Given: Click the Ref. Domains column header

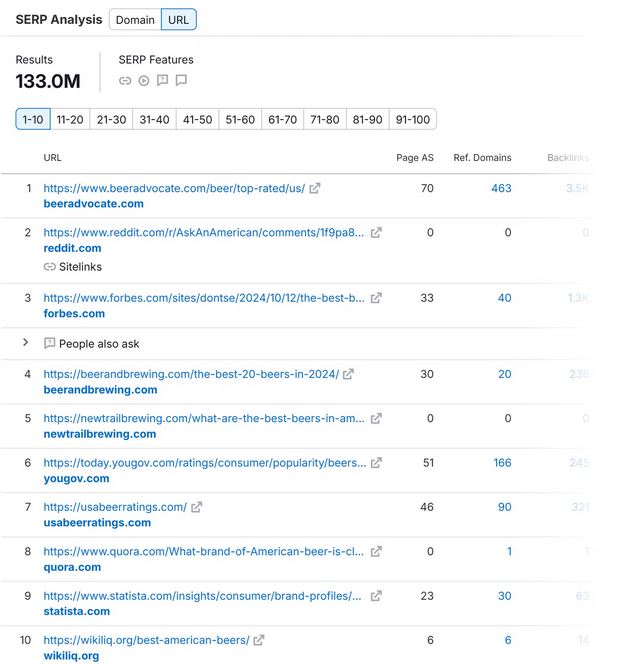Looking at the screenshot, I should click(482, 158).
